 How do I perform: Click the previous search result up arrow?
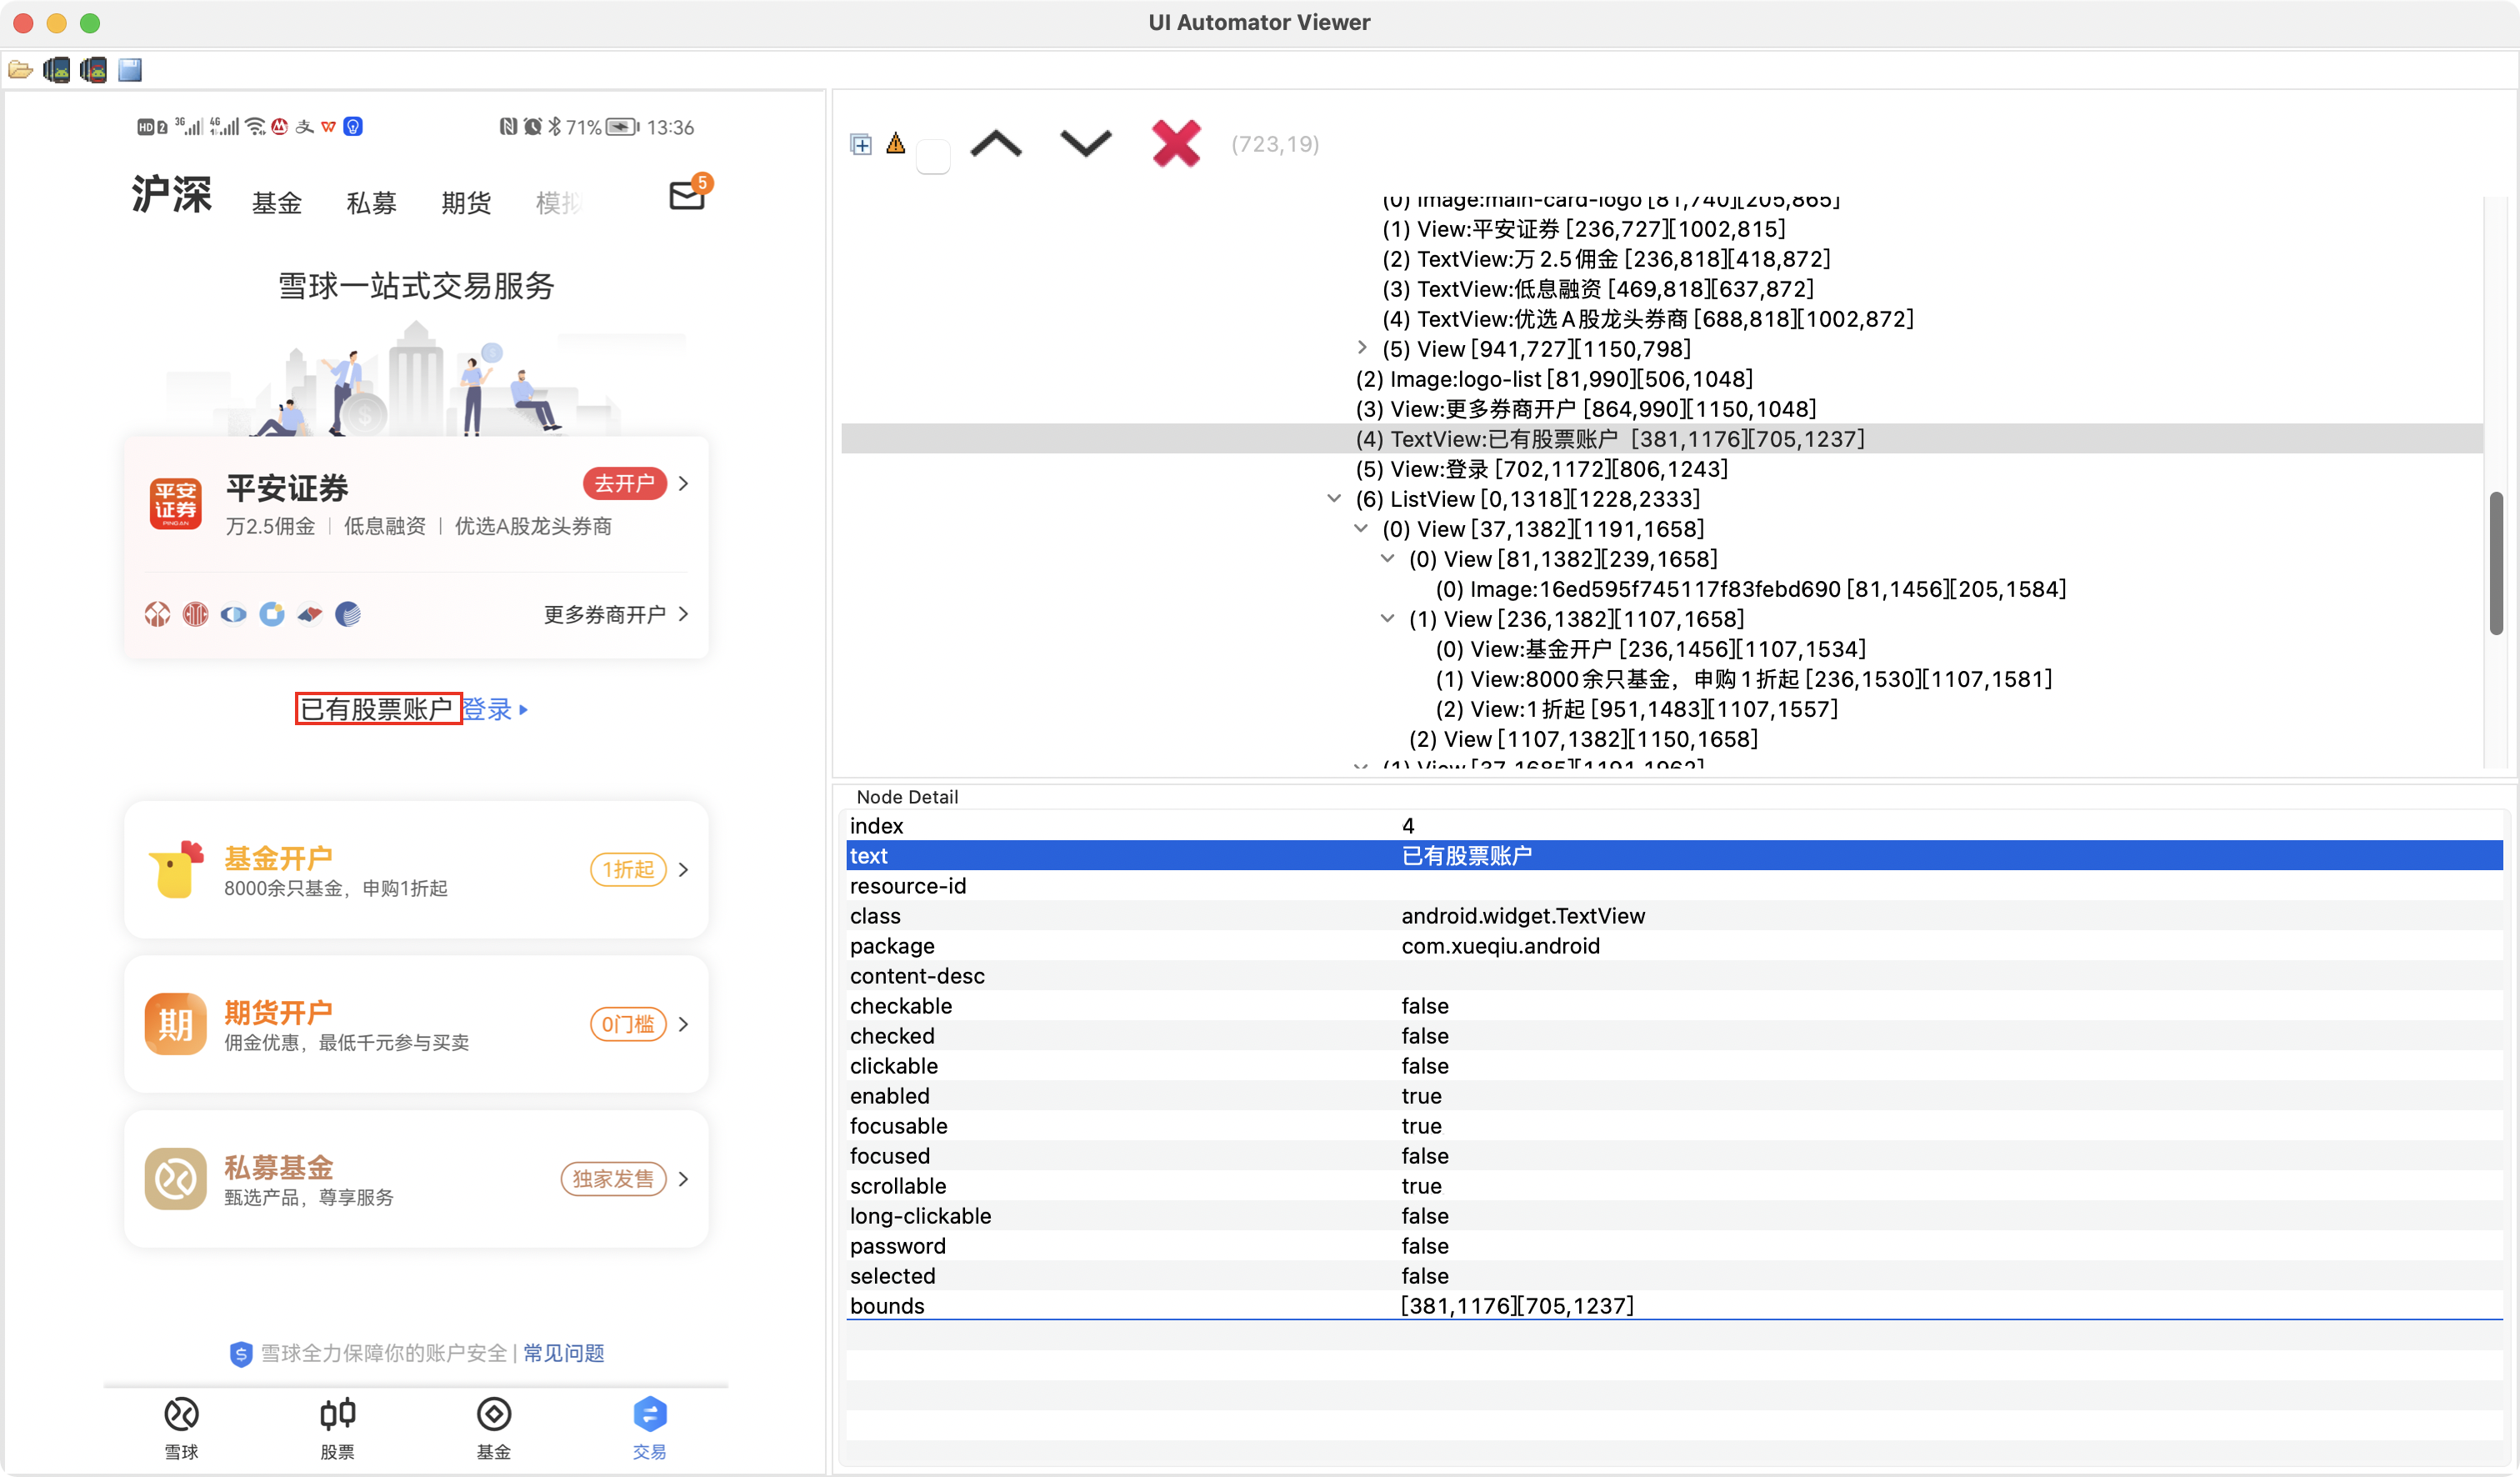coord(996,145)
